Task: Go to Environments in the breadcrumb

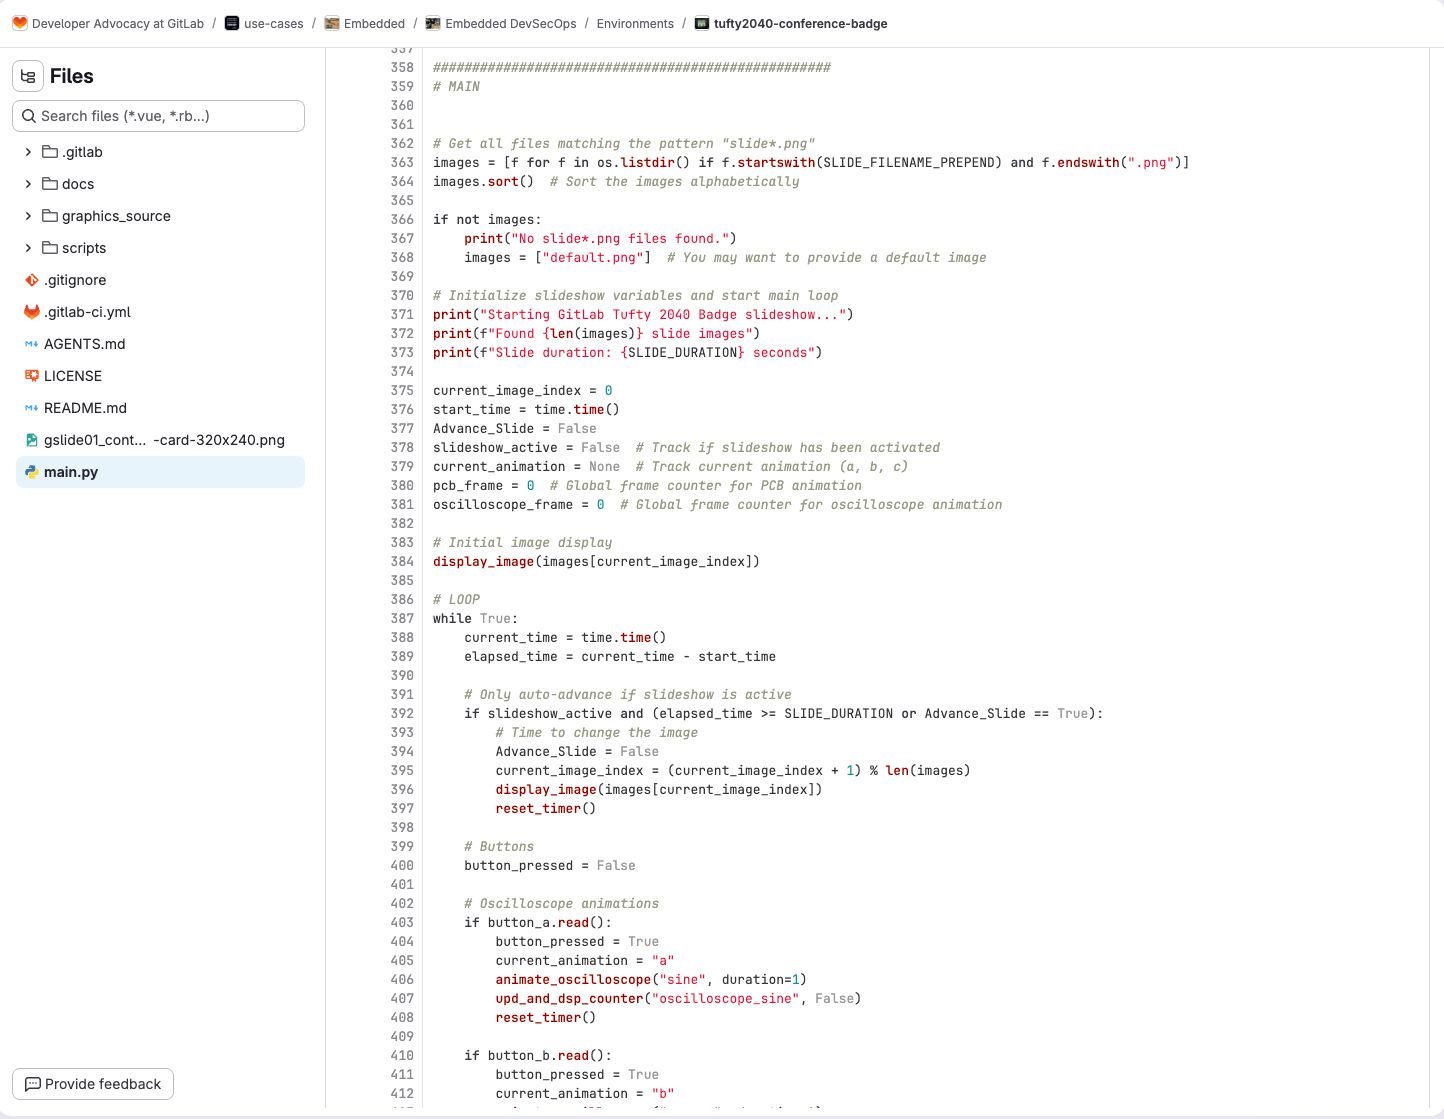Action: 635,23
